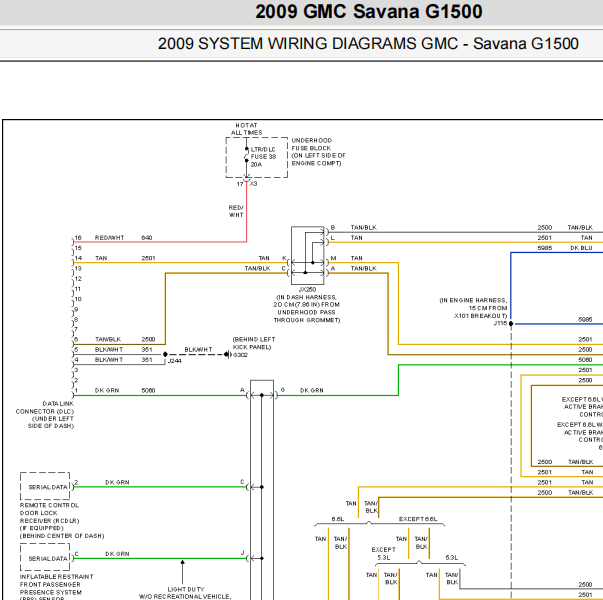Click the "B TAN/BLK" terminal label on JX250
This screenshot has width=603, height=600.
pyautogui.click(x=353, y=228)
